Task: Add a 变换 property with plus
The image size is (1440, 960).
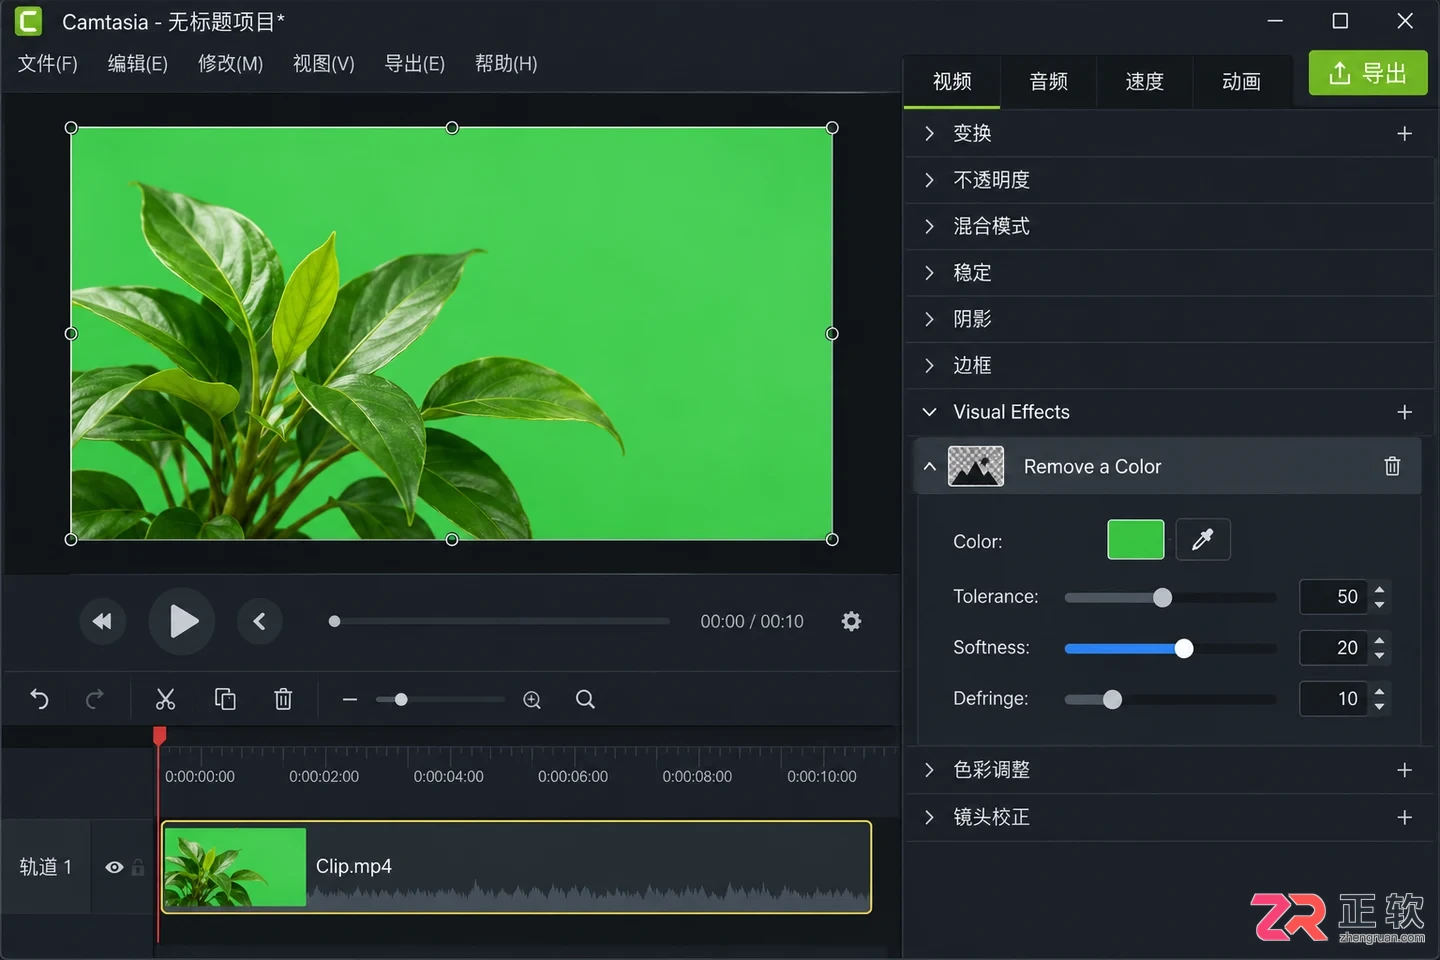Action: tap(1404, 133)
